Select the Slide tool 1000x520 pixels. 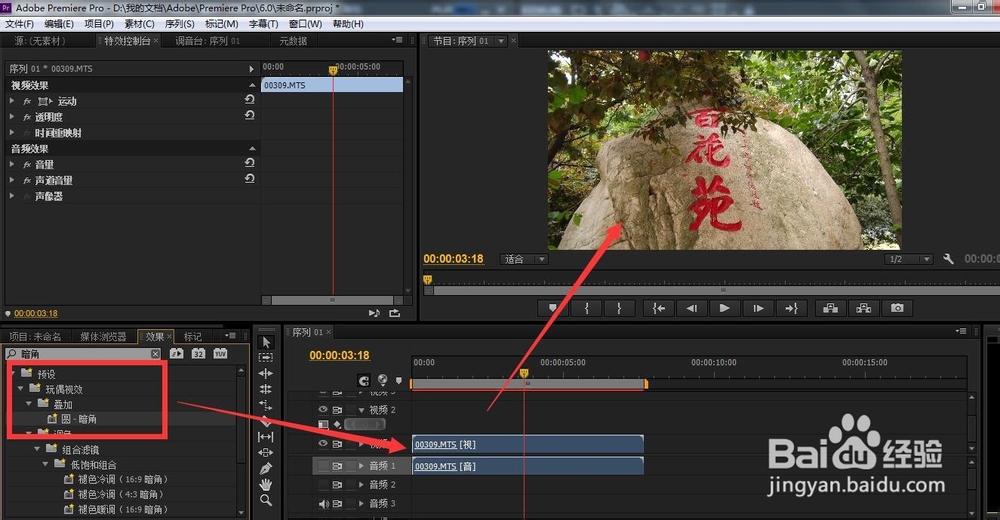pos(266,453)
